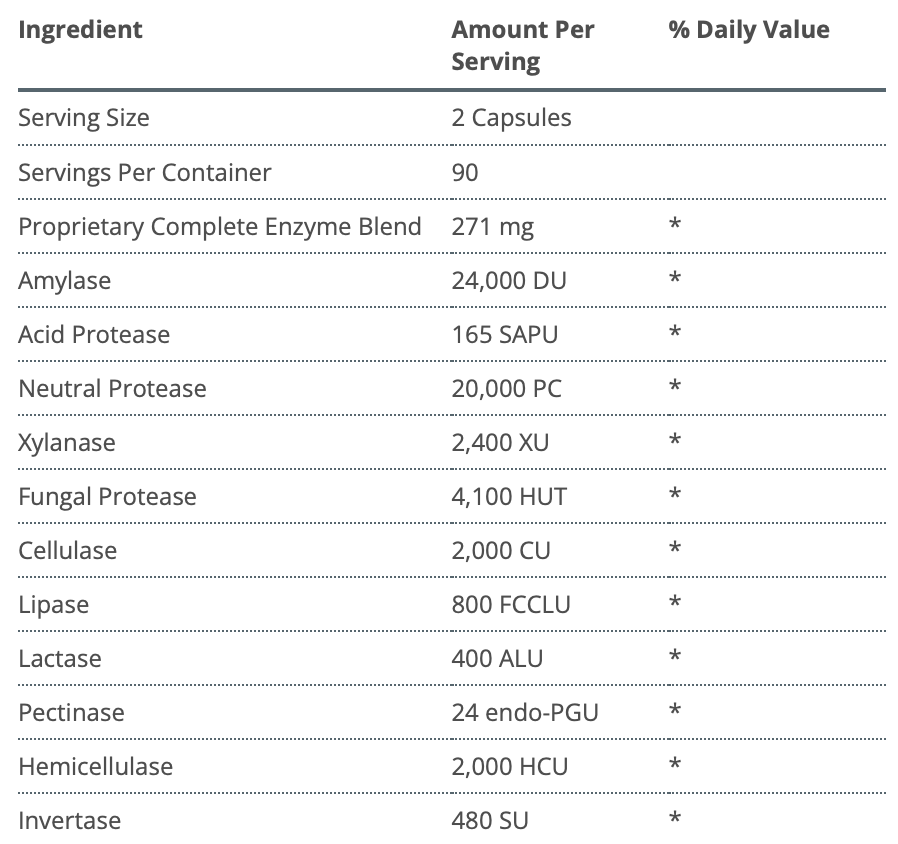The image size is (898, 844).
Task: Click the 24 endo-PGU value
Action: [x=525, y=712]
